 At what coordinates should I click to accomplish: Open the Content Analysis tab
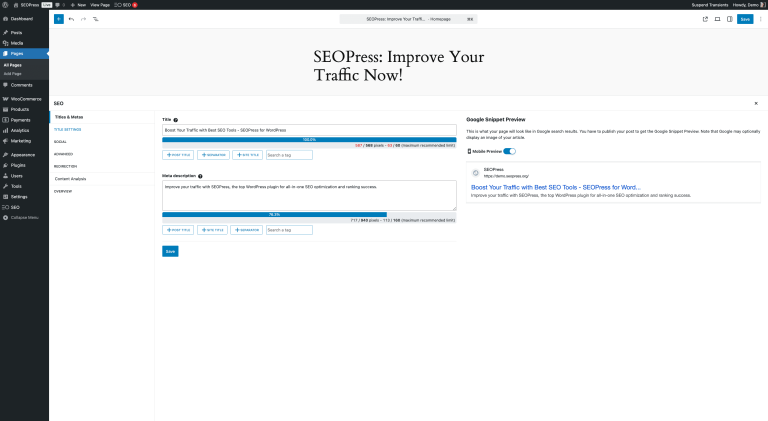point(70,178)
